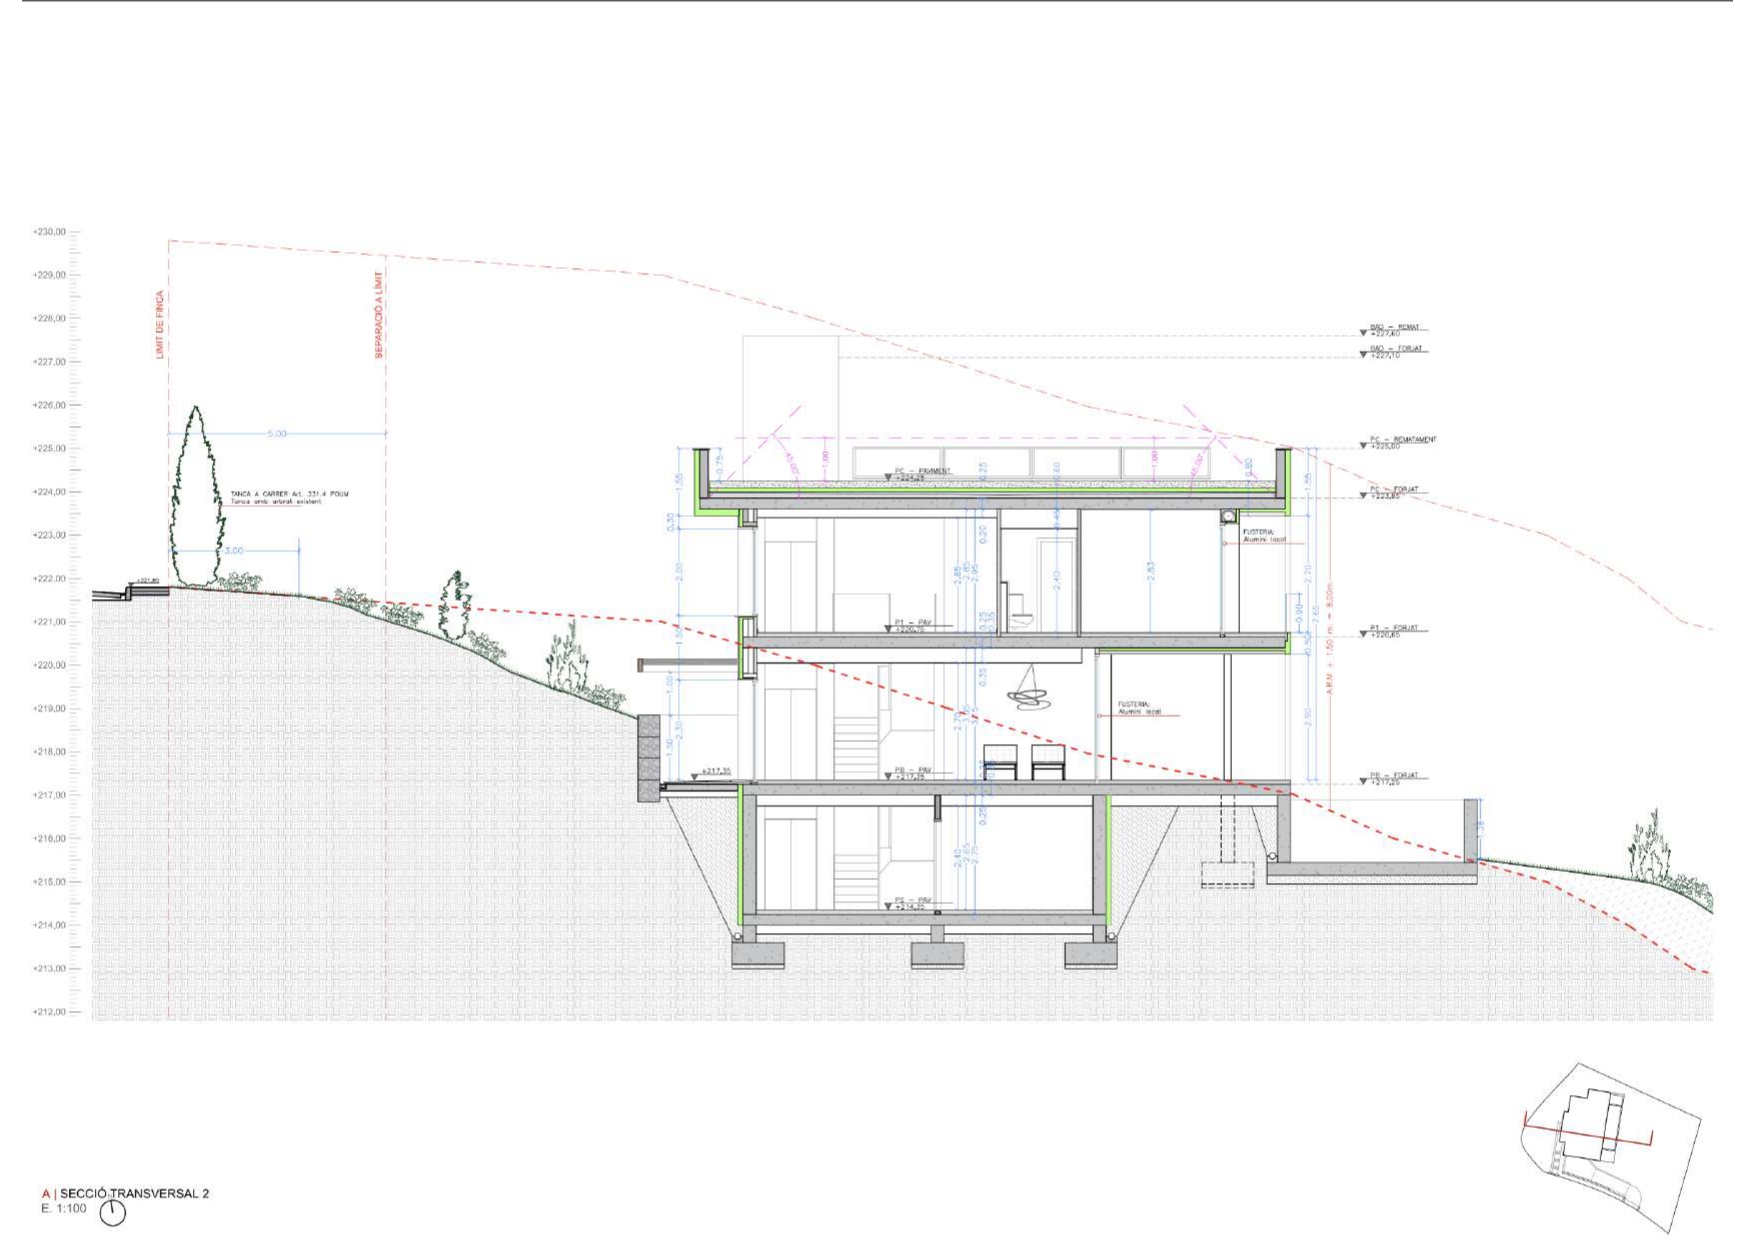
Task: Click the SEPARACIÓ A LÍMIT label
Action: tap(379, 315)
